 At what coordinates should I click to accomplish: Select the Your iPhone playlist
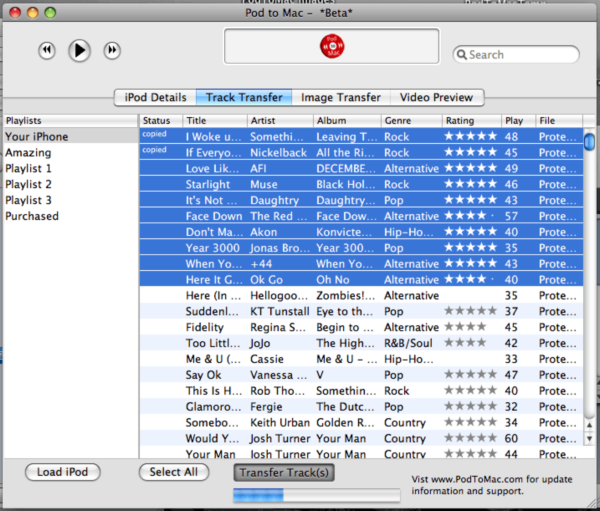[x=71, y=137]
